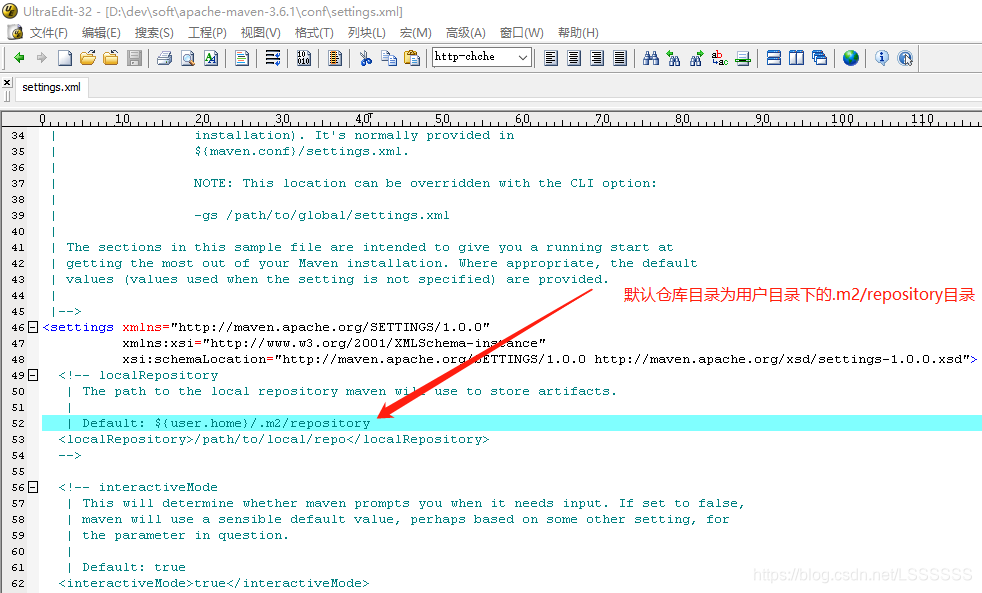This screenshot has height=593, width=982.
Task: Open the 高级(A) menu
Action: (465, 33)
